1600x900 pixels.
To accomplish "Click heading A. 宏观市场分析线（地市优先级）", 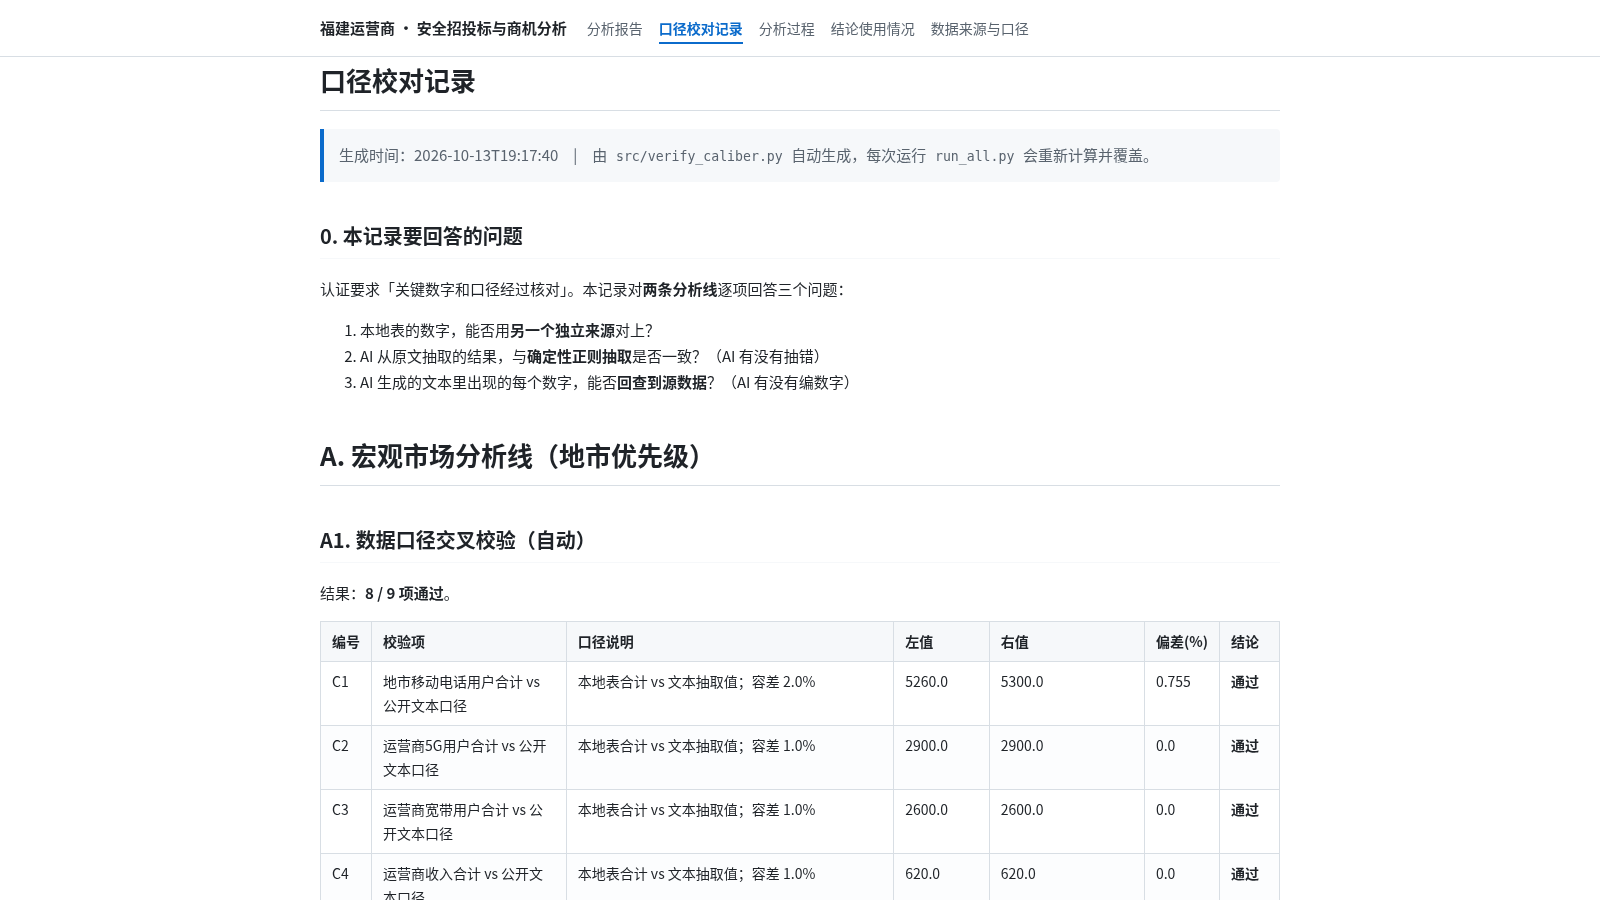I will pos(515,457).
